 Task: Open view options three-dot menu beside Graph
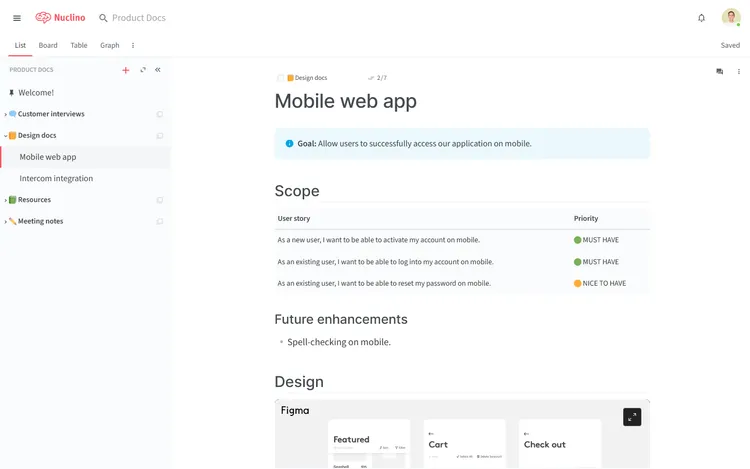point(133,45)
